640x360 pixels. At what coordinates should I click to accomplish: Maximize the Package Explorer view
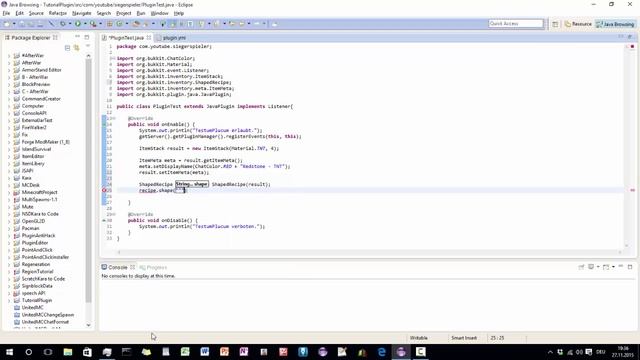(x=87, y=37)
